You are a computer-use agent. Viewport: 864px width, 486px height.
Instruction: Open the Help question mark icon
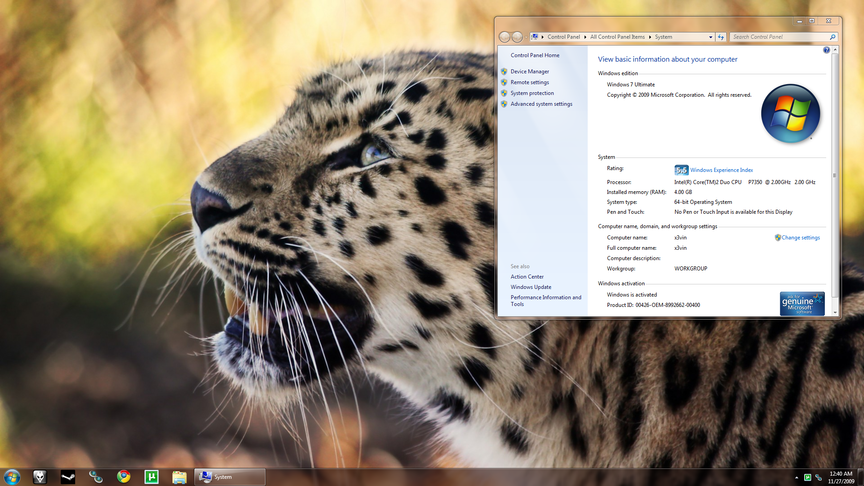tap(826, 50)
